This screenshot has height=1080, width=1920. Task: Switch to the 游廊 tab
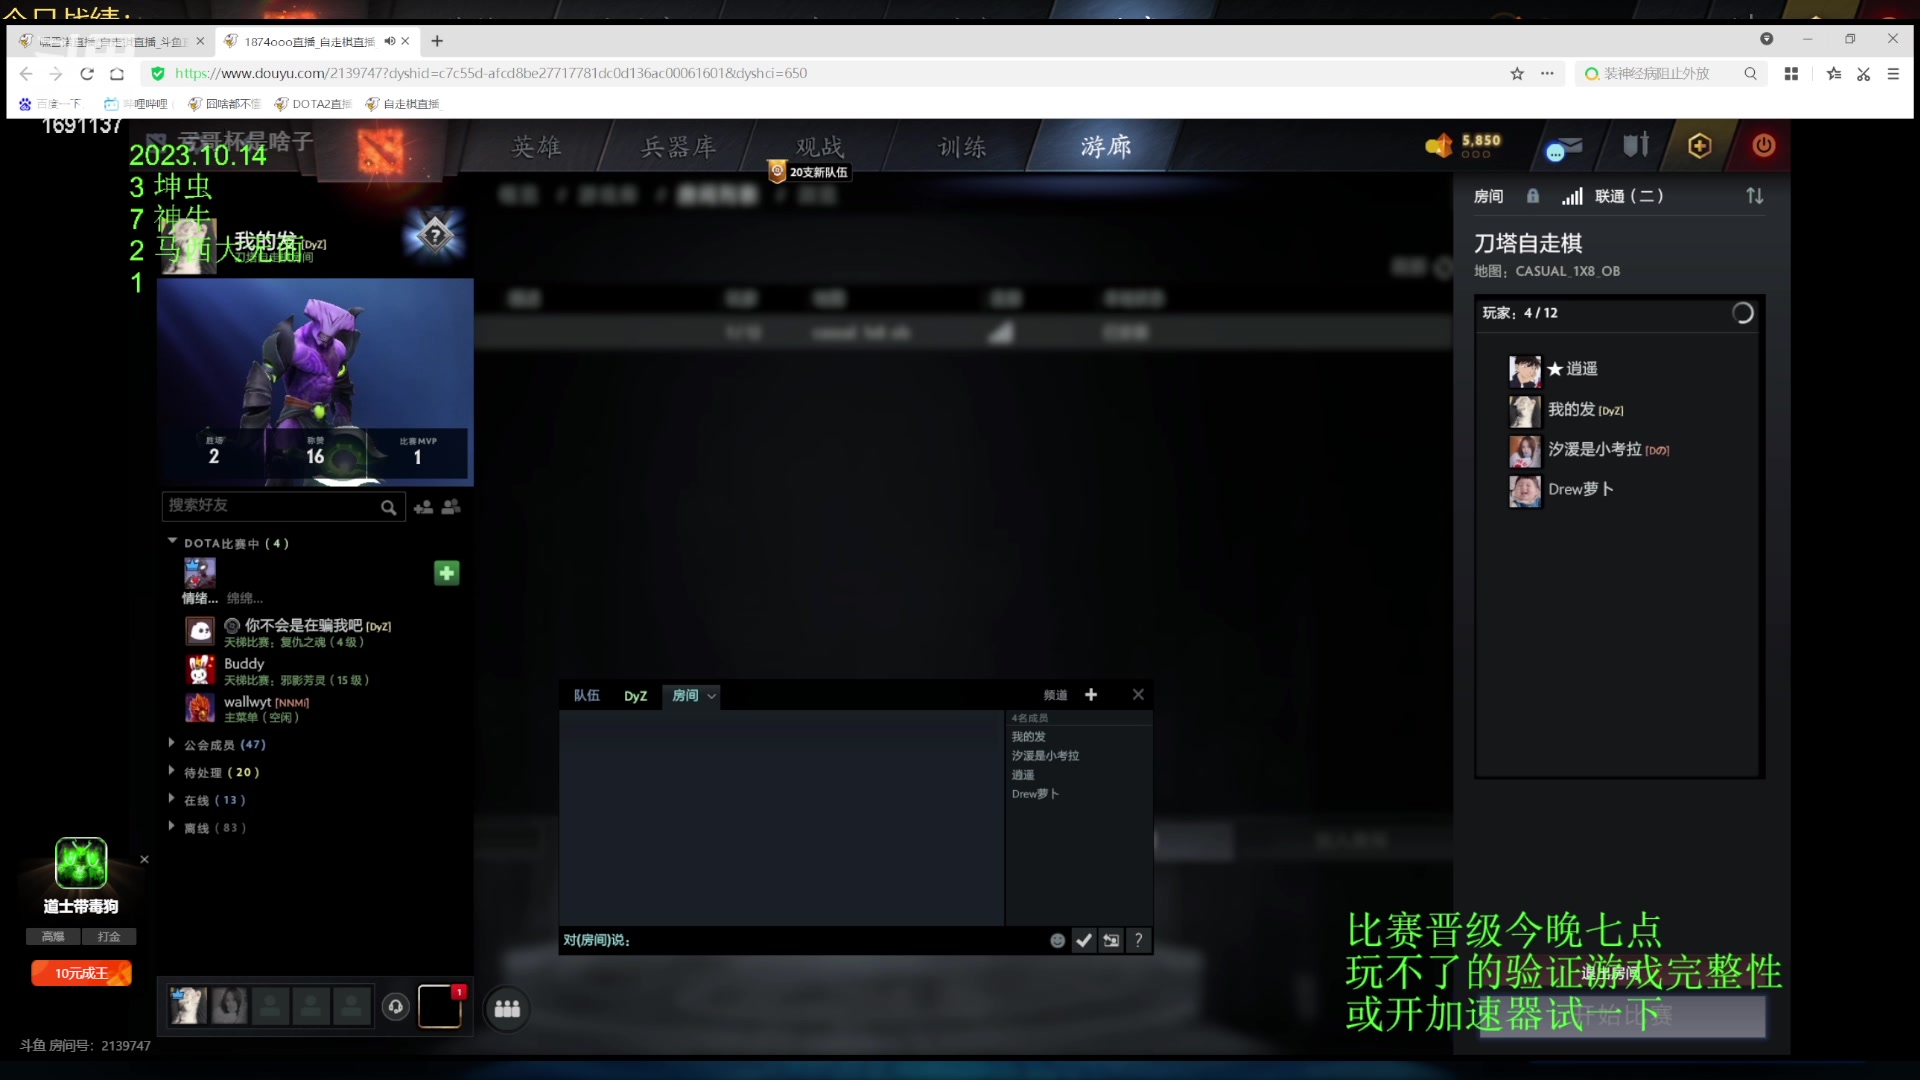pyautogui.click(x=1106, y=147)
